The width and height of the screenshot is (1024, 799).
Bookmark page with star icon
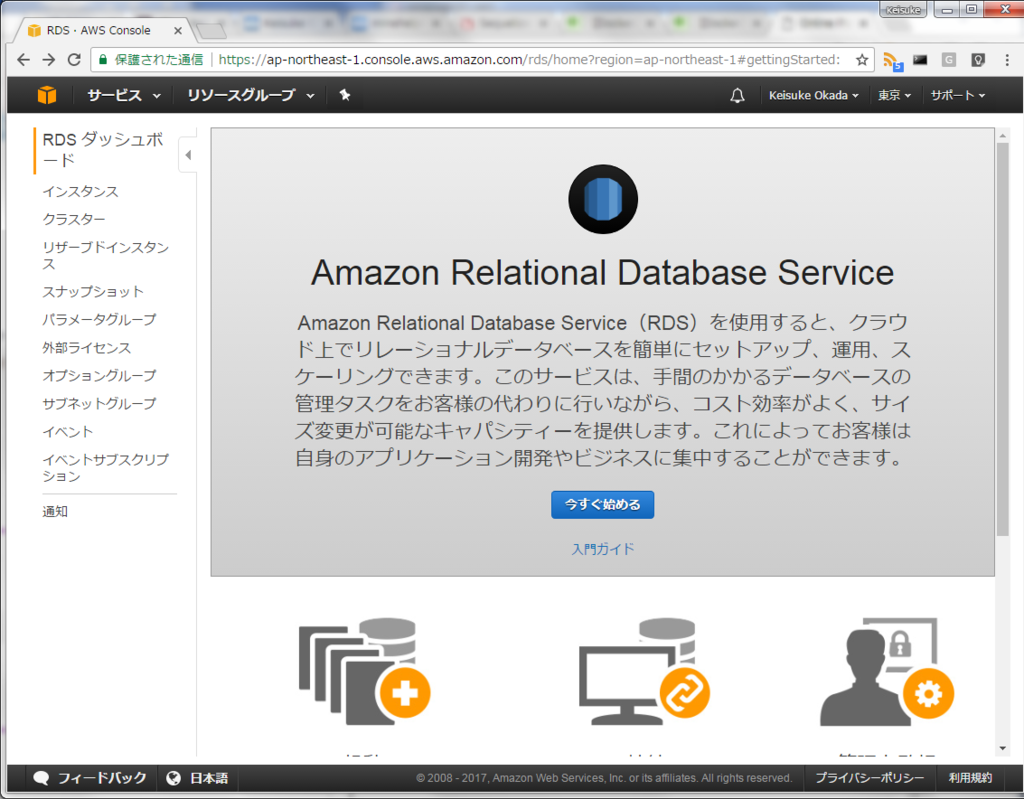click(x=862, y=59)
